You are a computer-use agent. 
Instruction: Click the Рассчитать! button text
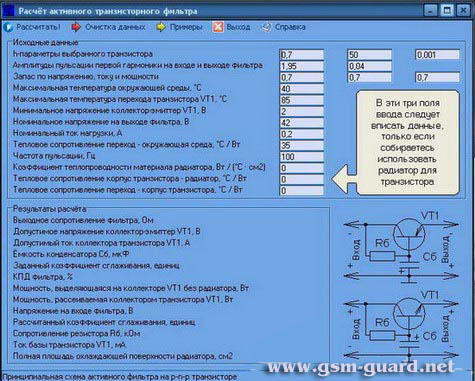tap(38, 27)
